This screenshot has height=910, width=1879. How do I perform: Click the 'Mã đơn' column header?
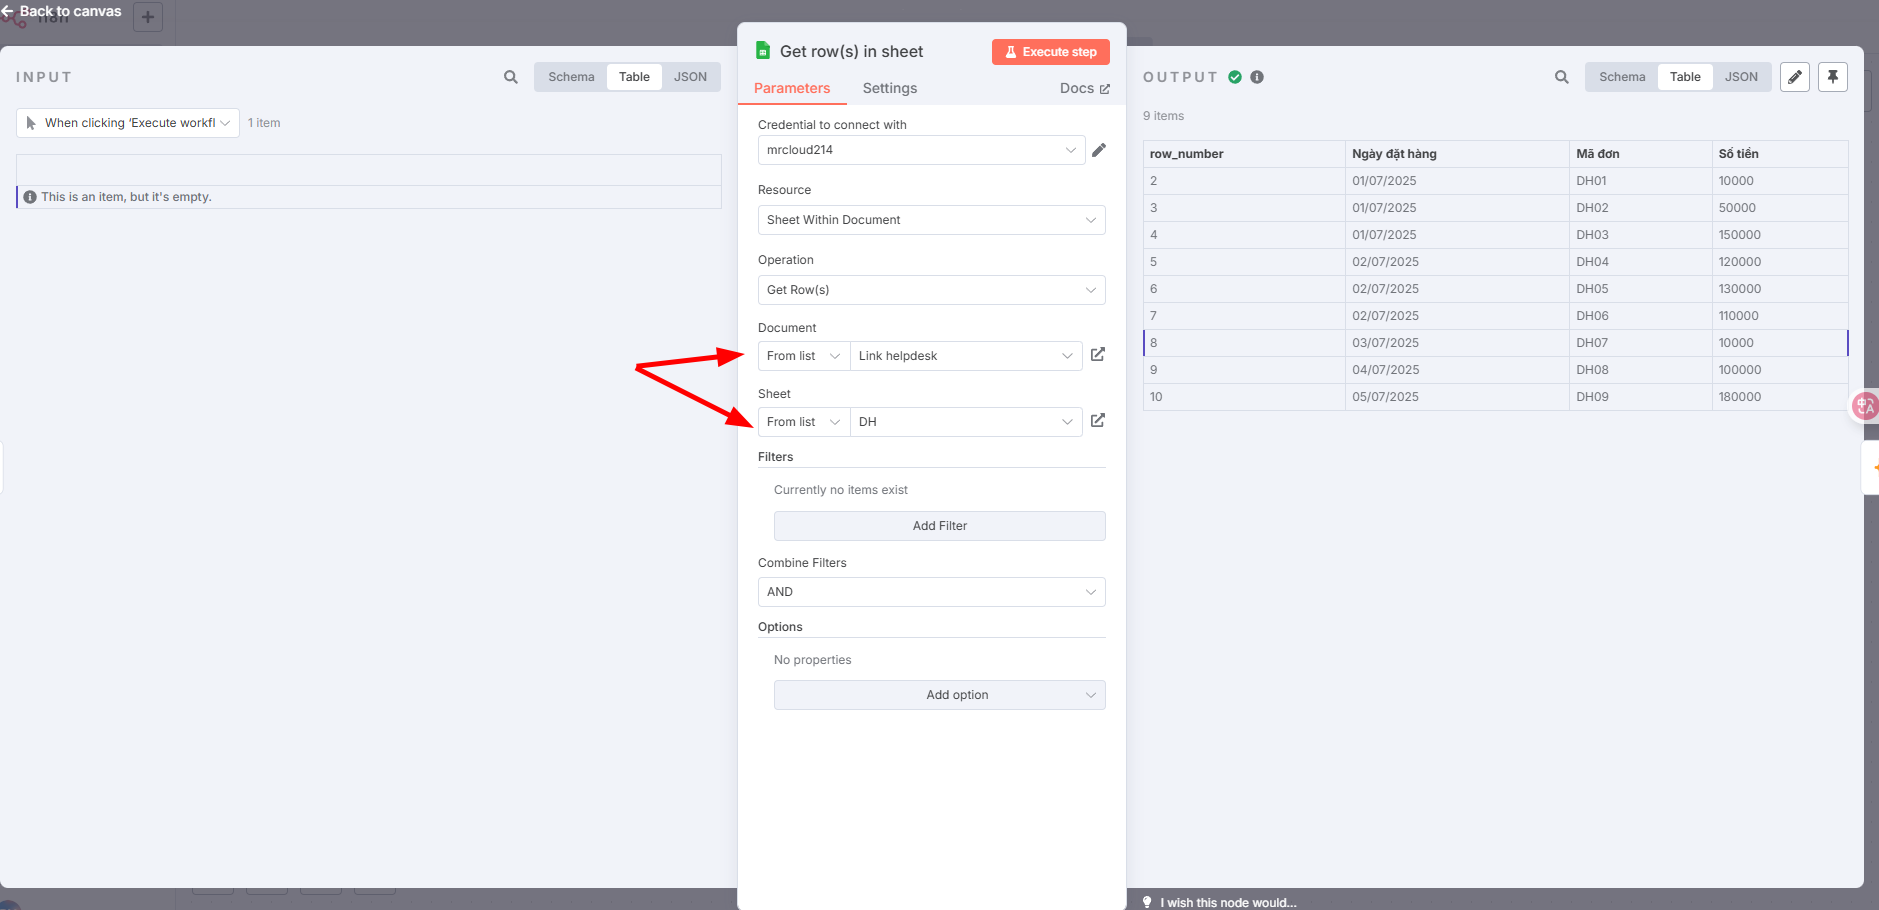(1641, 154)
